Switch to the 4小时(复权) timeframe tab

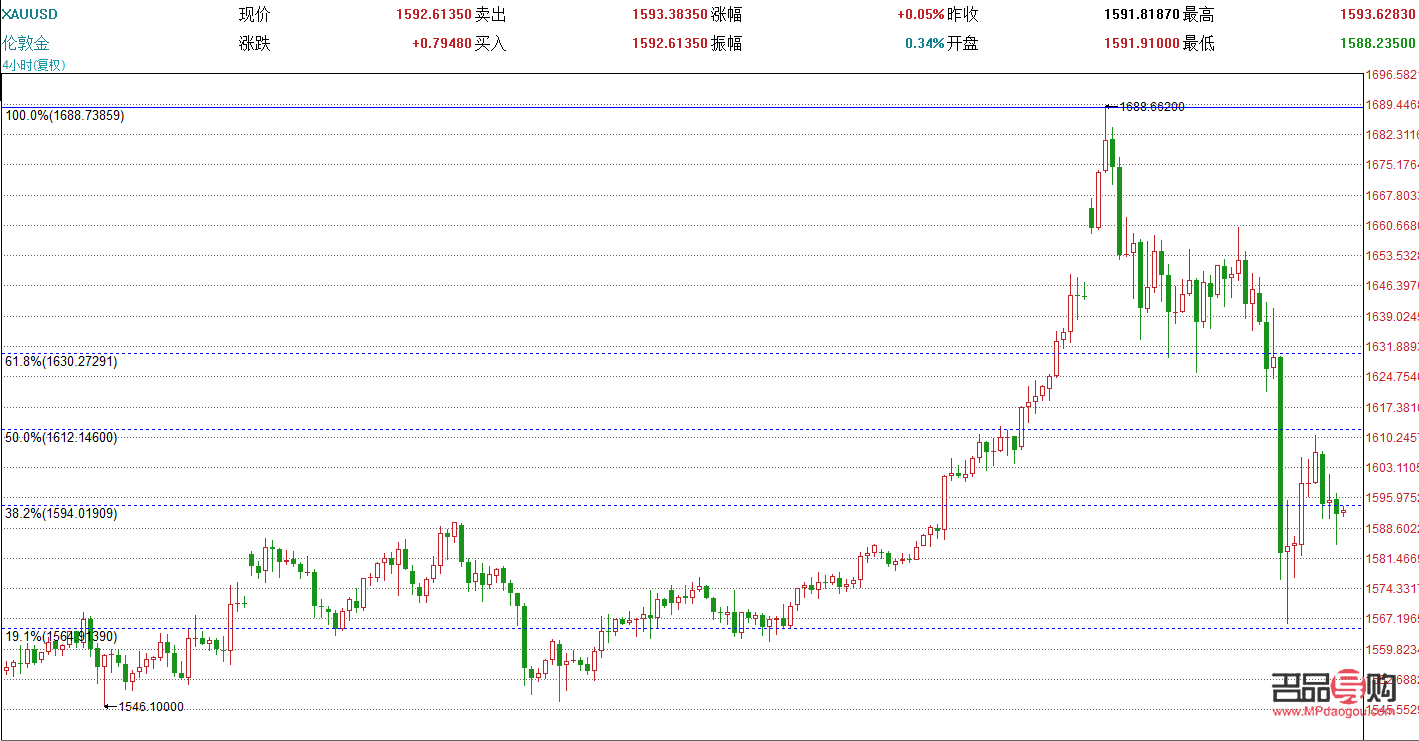[34, 63]
